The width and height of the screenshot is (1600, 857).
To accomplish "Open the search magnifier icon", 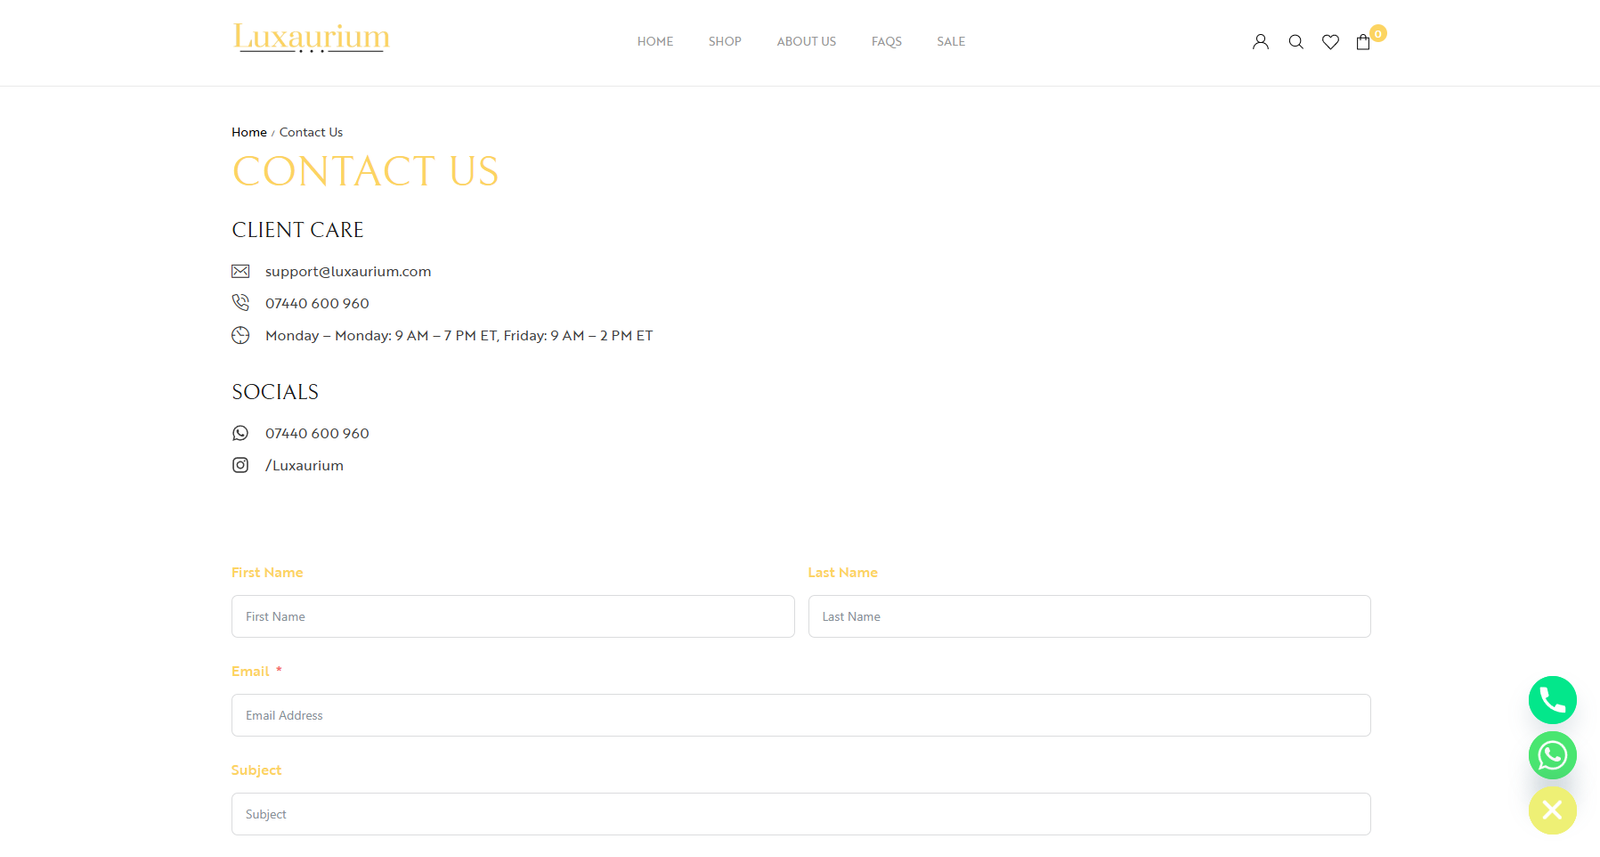I will pos(1296,42).
